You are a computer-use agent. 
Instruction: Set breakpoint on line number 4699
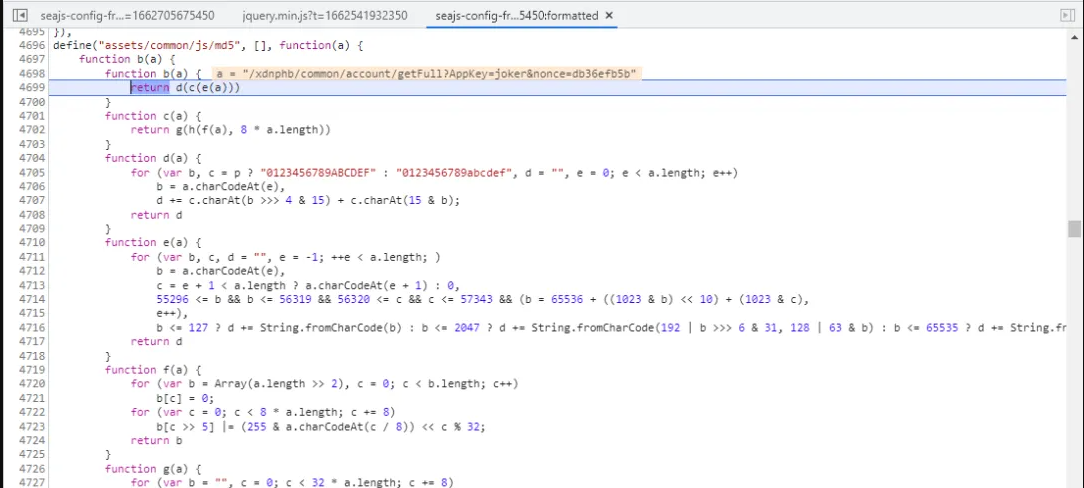click(32, 88)
